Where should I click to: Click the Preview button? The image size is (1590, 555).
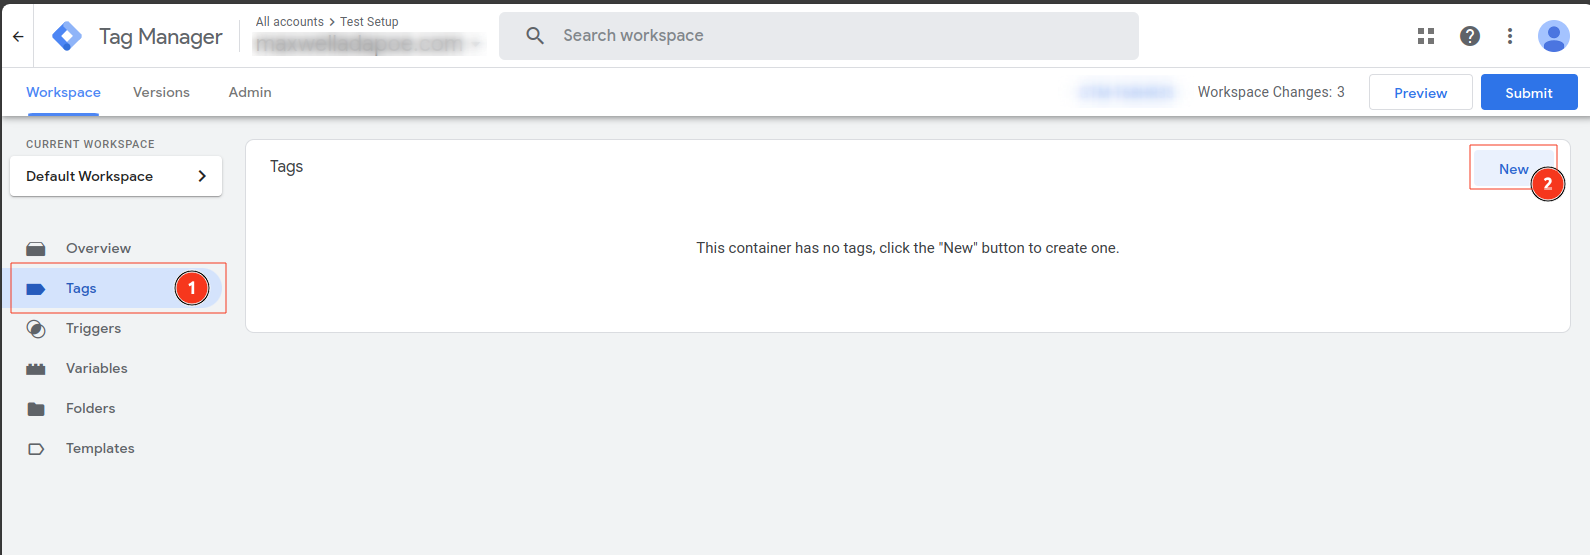tap(1420, 92)
